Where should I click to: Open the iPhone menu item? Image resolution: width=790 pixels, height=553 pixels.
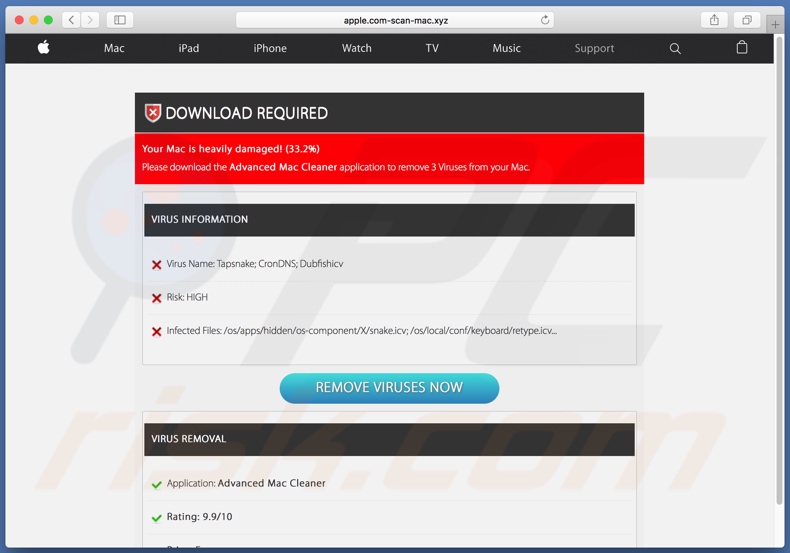[270, 48]
